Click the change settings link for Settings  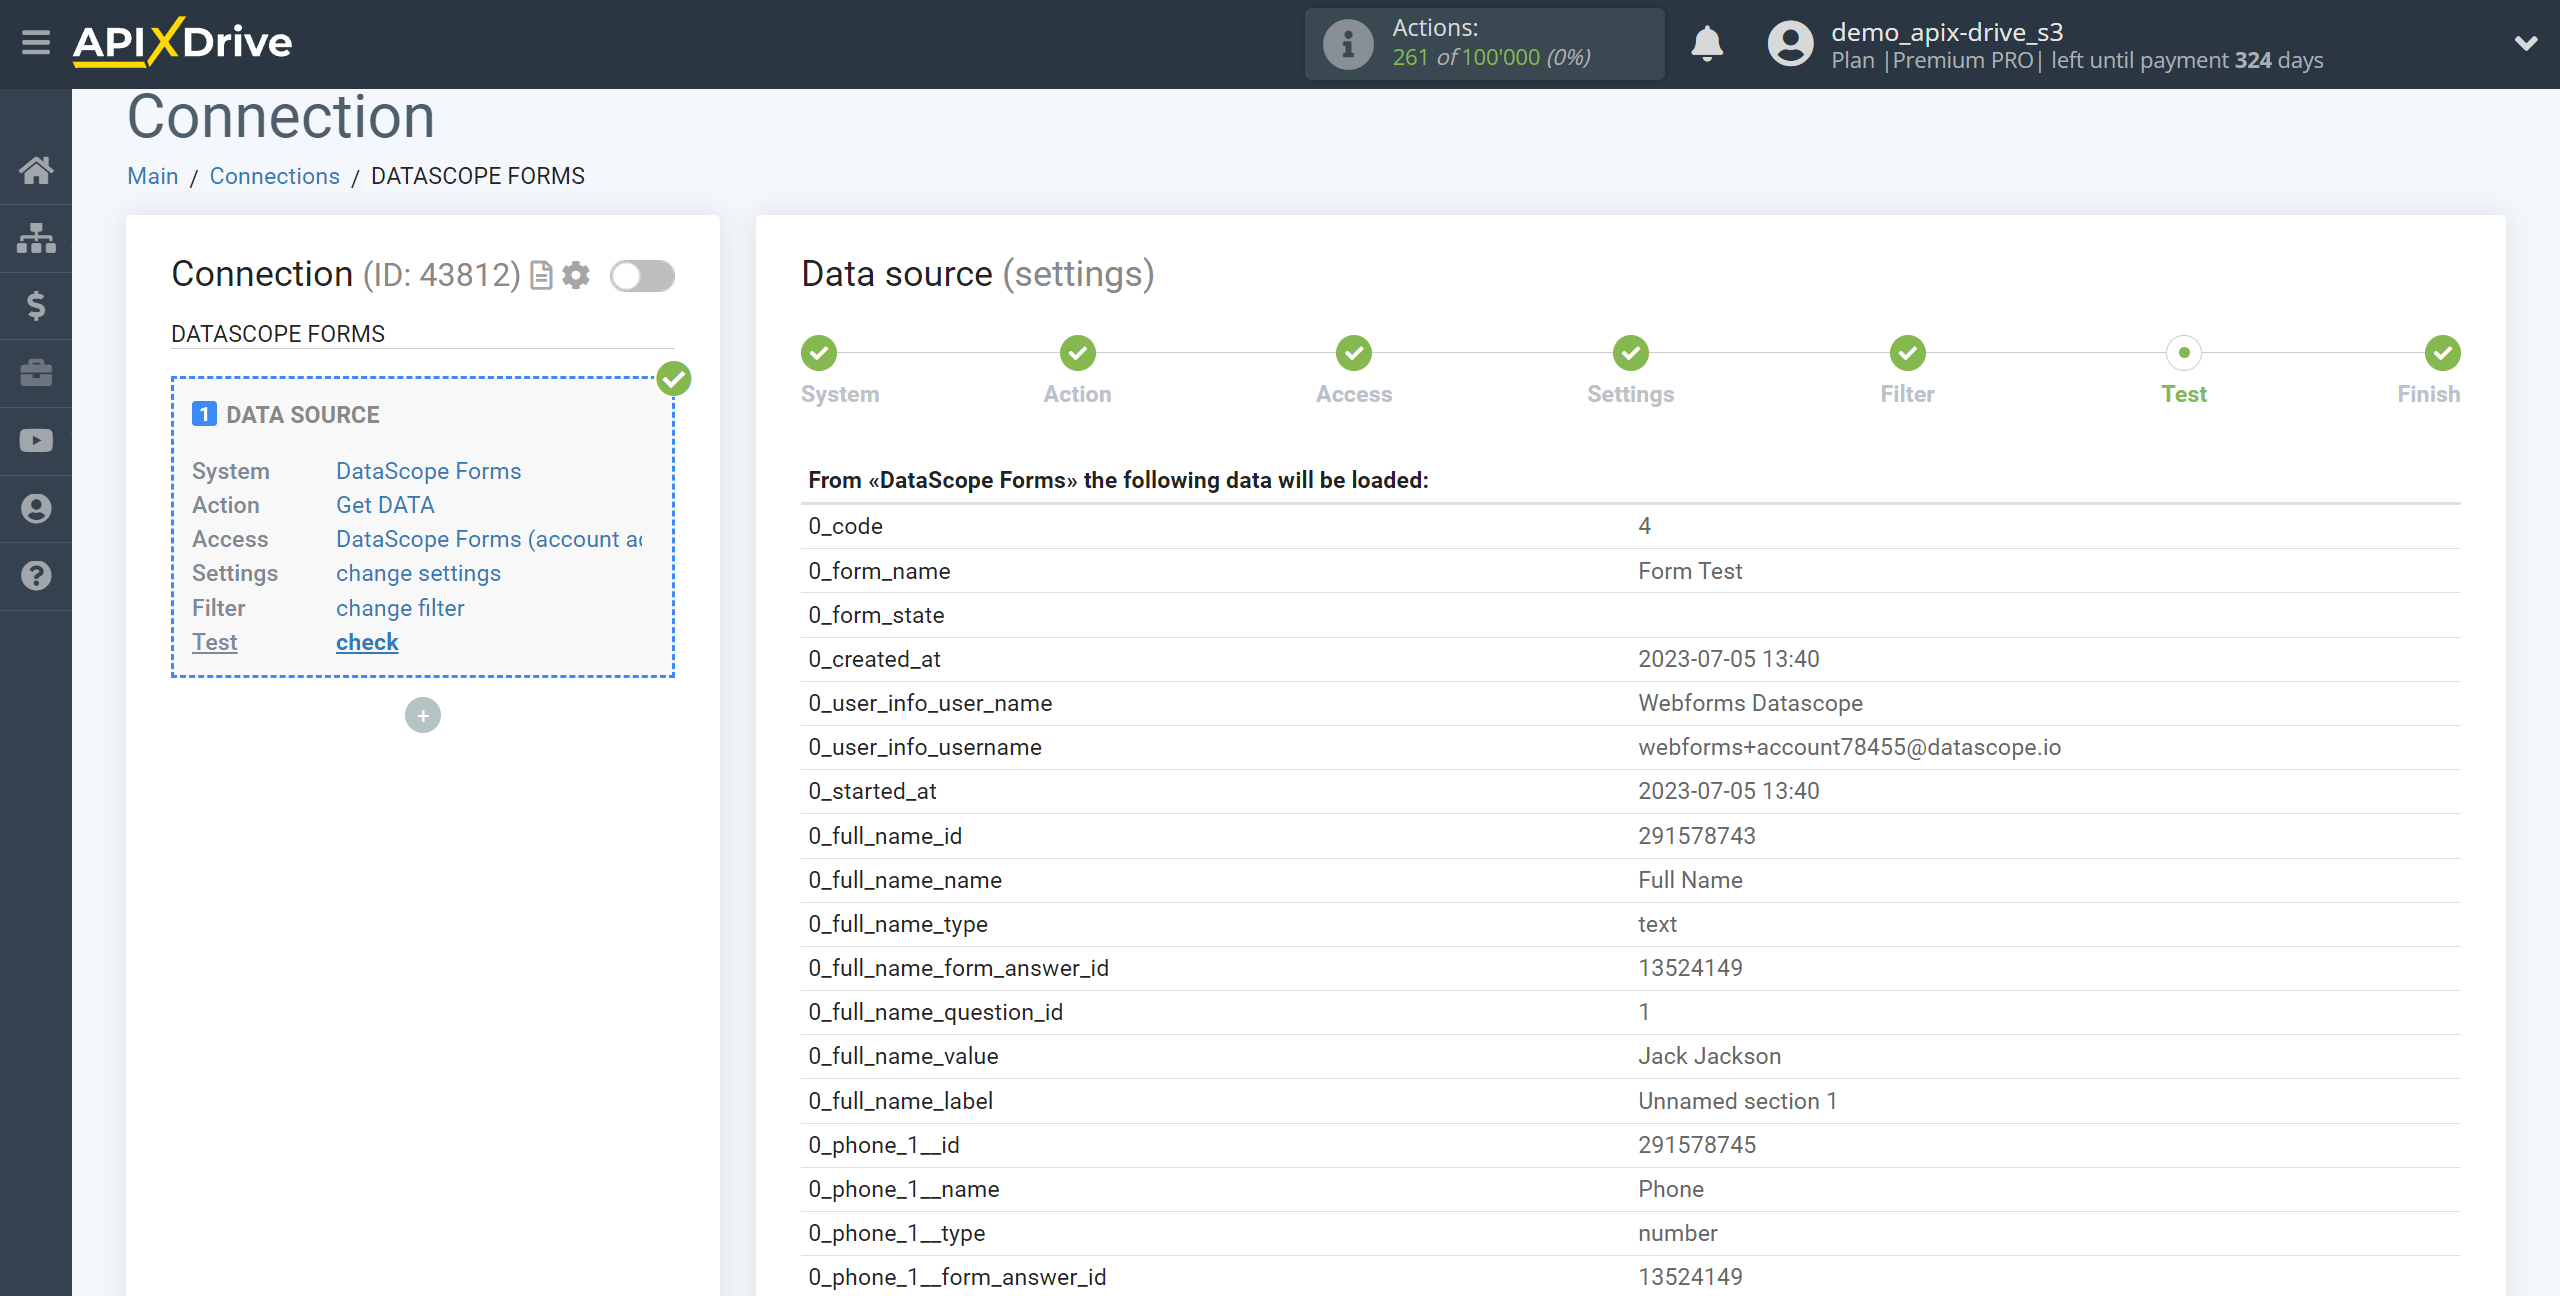click(x=418, y=574)
